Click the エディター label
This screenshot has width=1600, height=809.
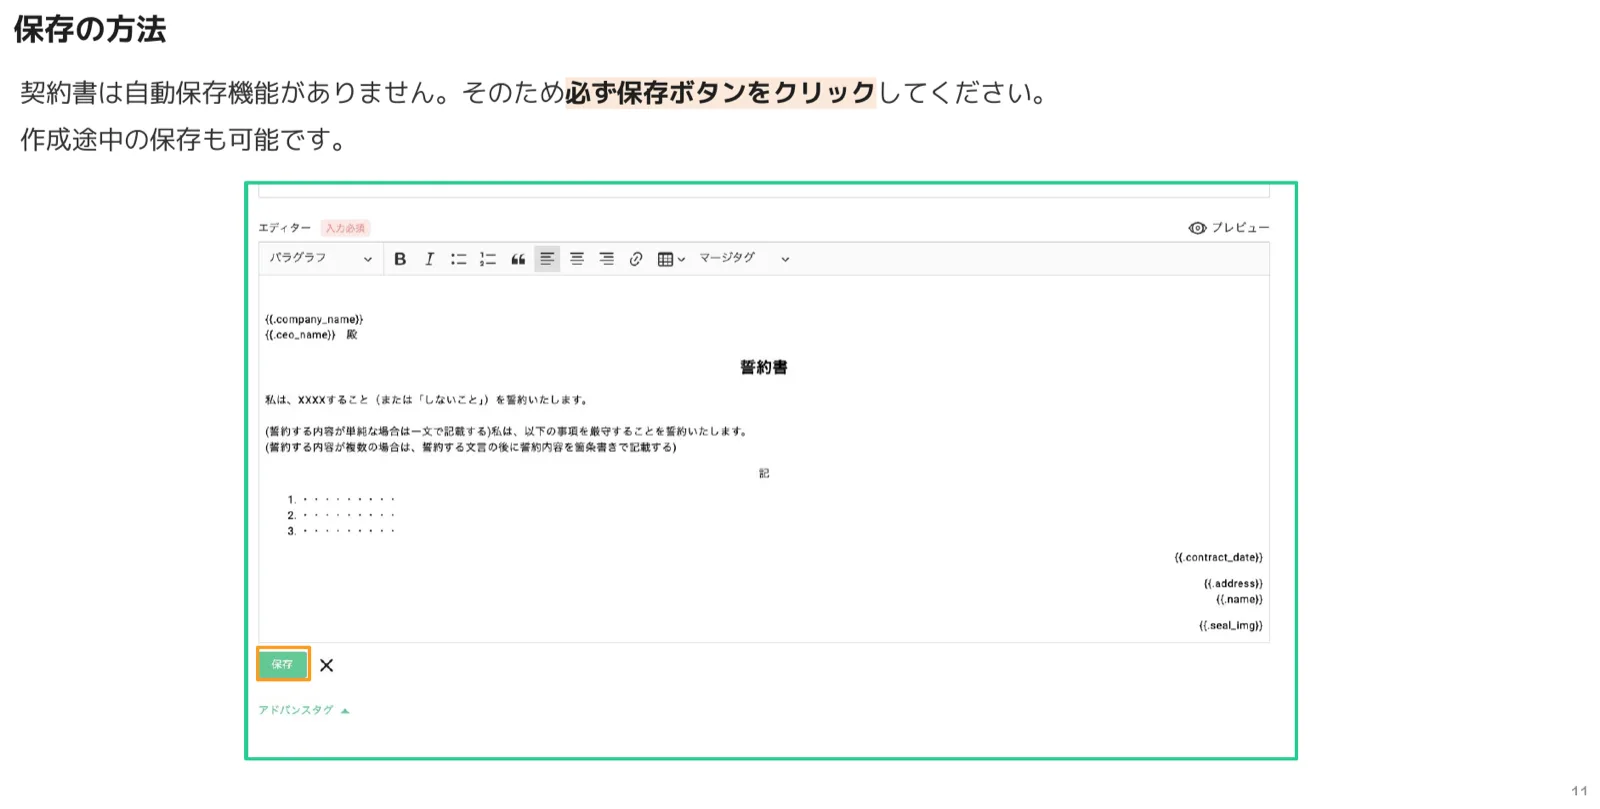285,228
